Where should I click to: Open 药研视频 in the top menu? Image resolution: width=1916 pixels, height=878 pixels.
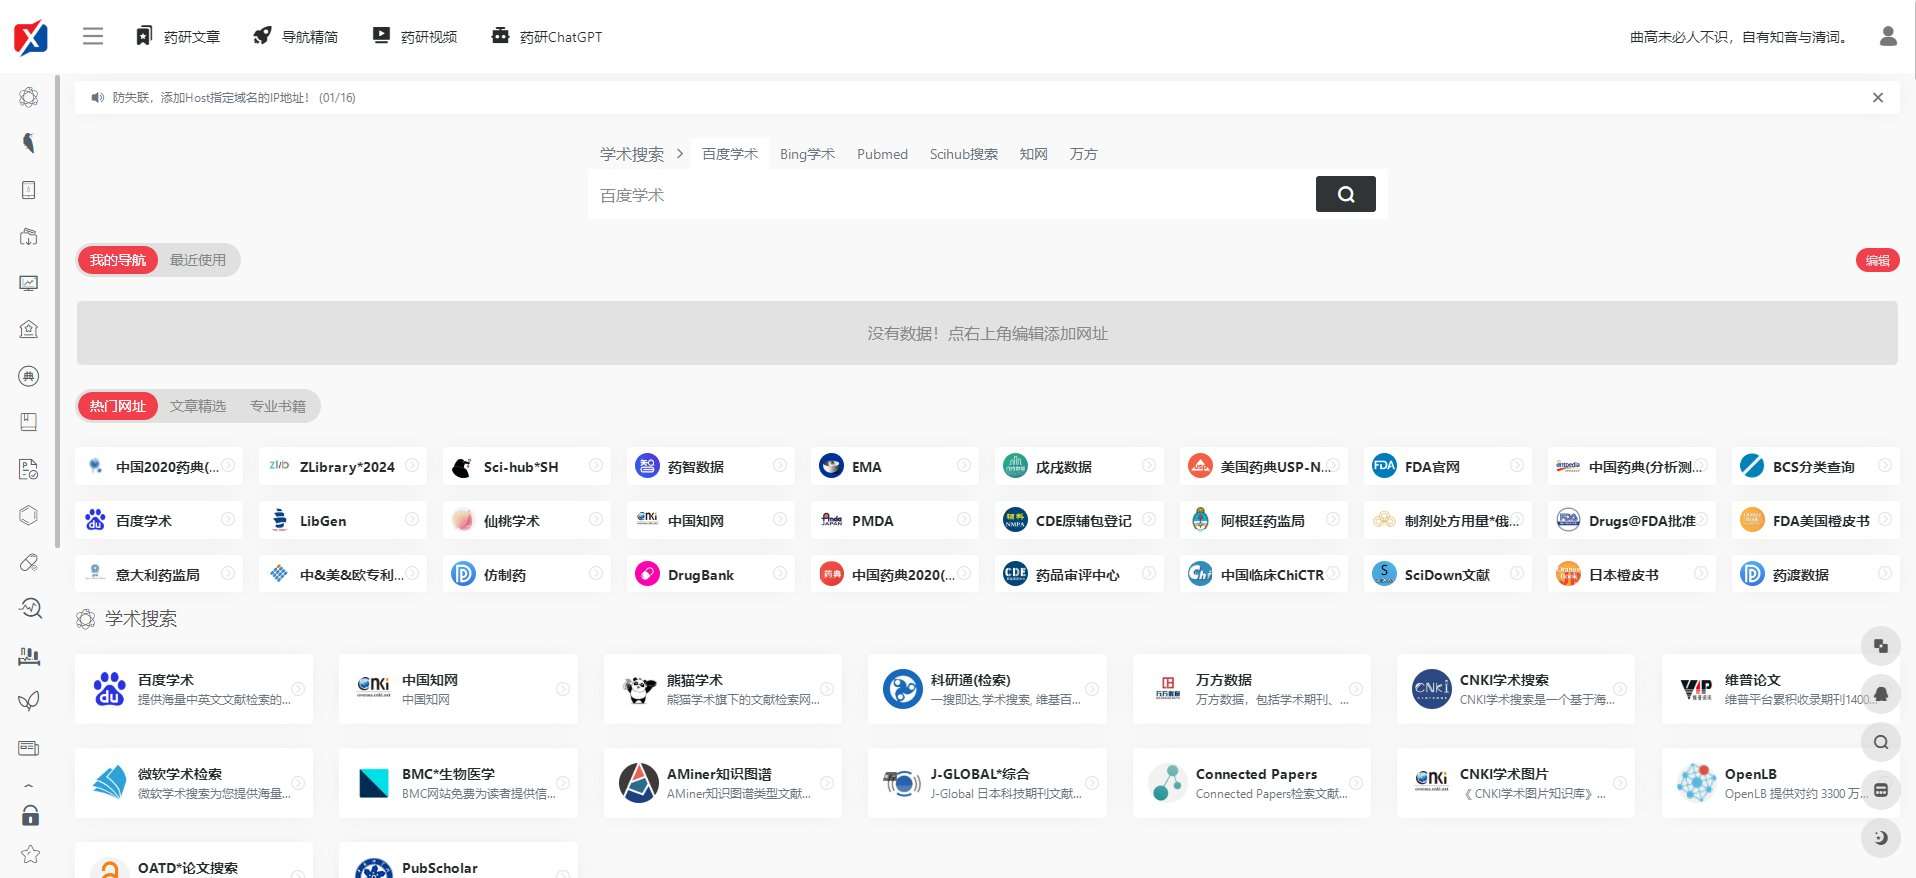415,36
